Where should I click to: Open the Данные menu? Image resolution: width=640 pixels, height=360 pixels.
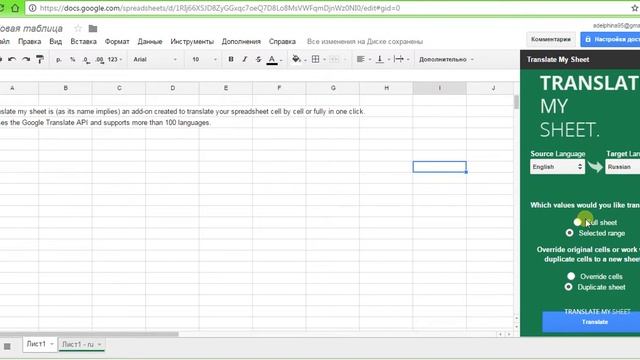tap(150, 42)
